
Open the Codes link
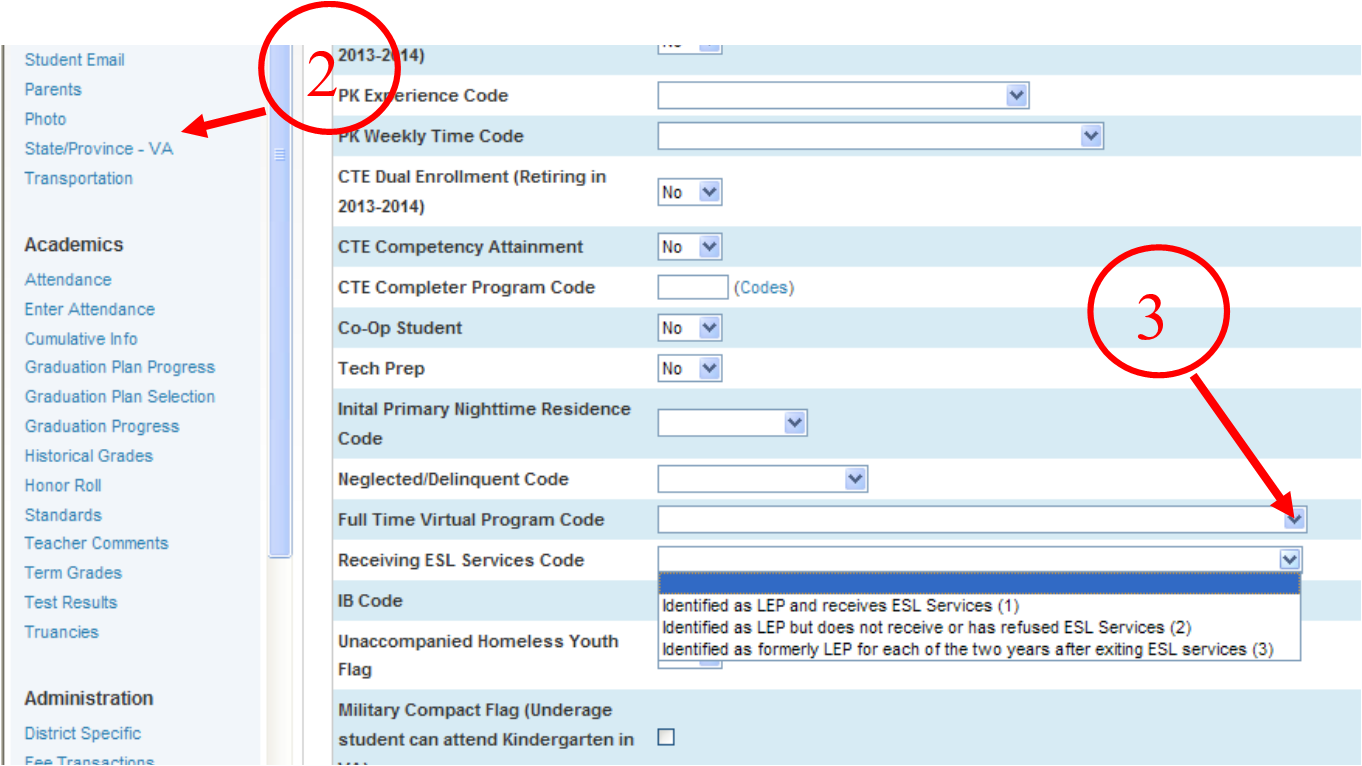click(764, 288)
